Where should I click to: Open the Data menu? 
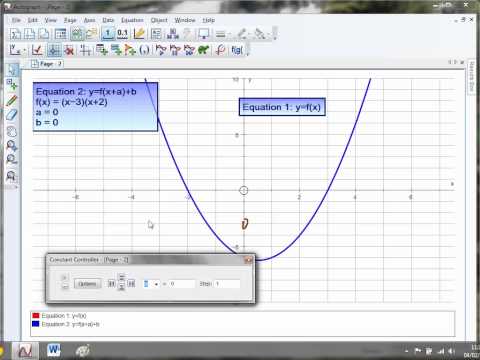pos(108,20)
